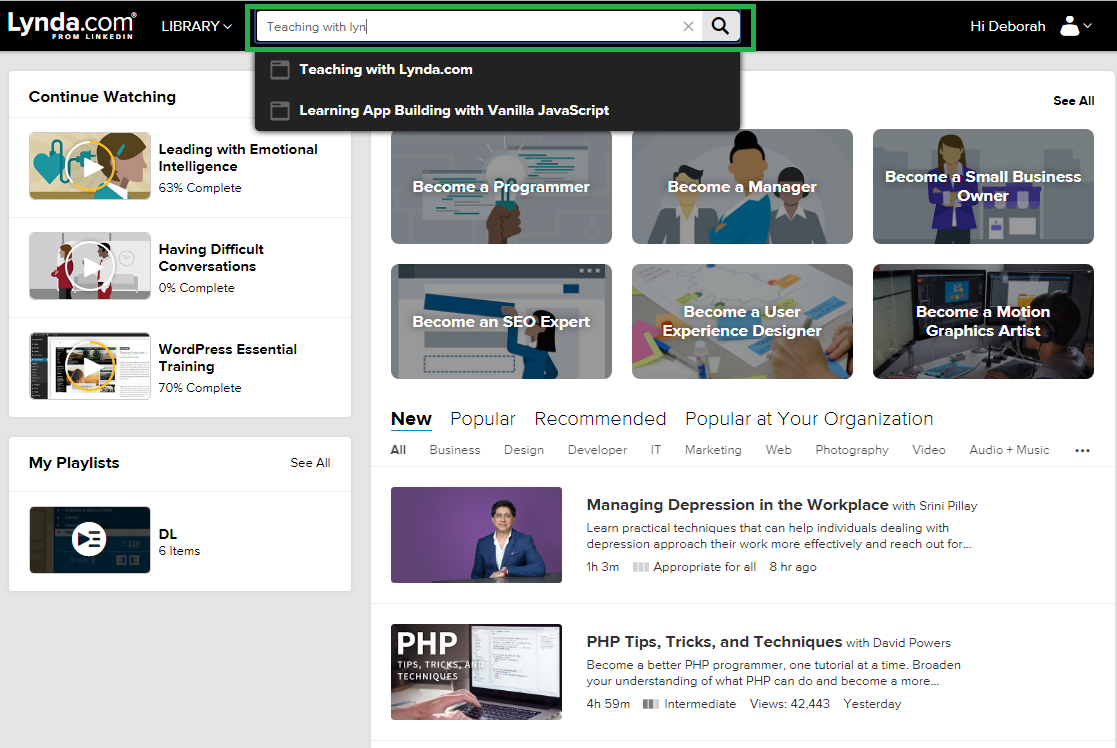This screenshot has width=1117, height=748.
Task: Play Having Difficult Conversations thumbnail
Action: pyautogui.click(x=90, y=266)
